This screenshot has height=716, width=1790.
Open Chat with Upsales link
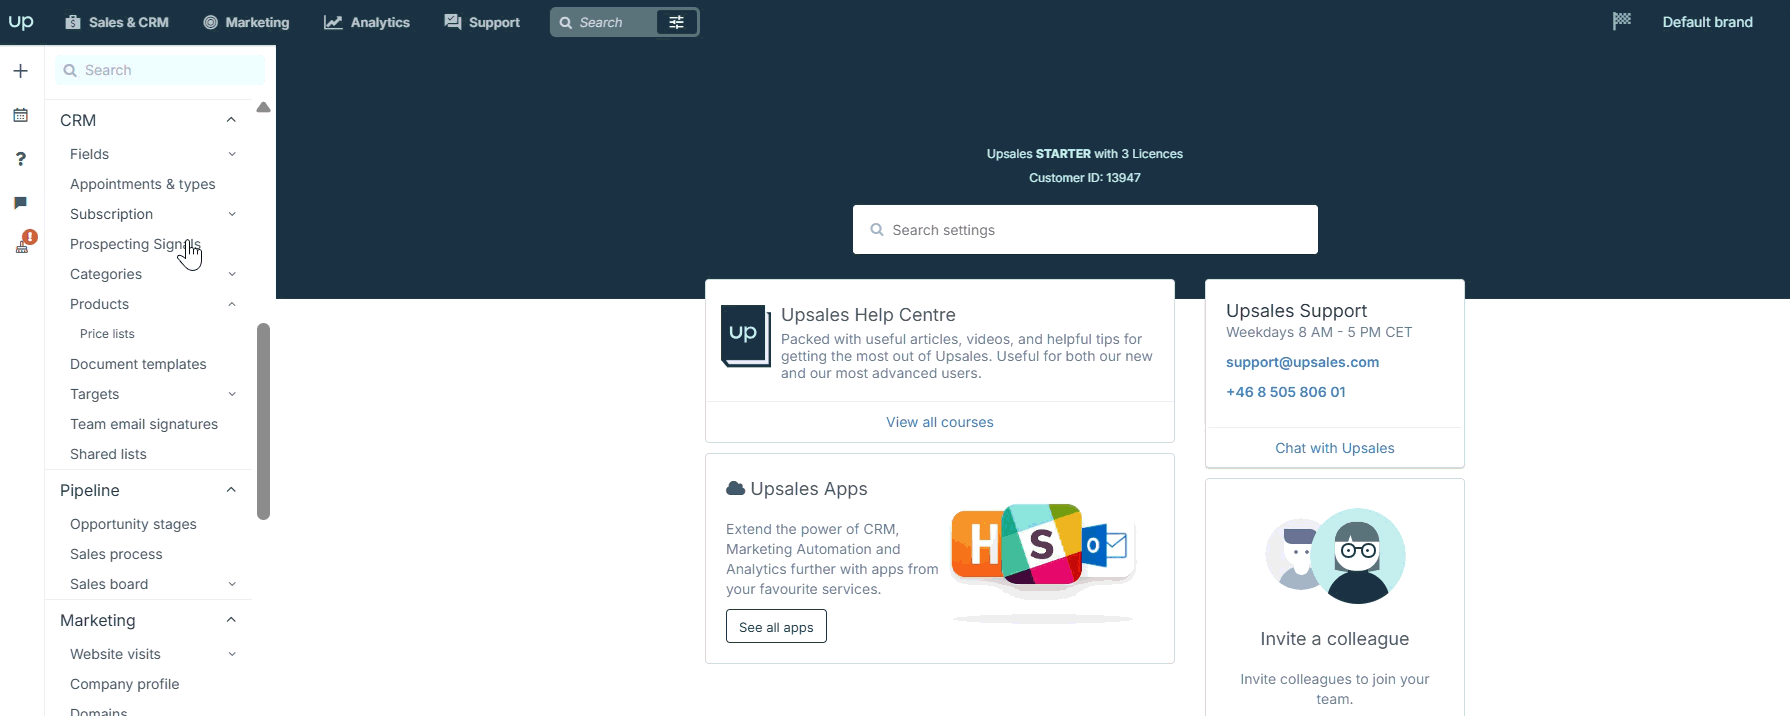coord(1334,448)
